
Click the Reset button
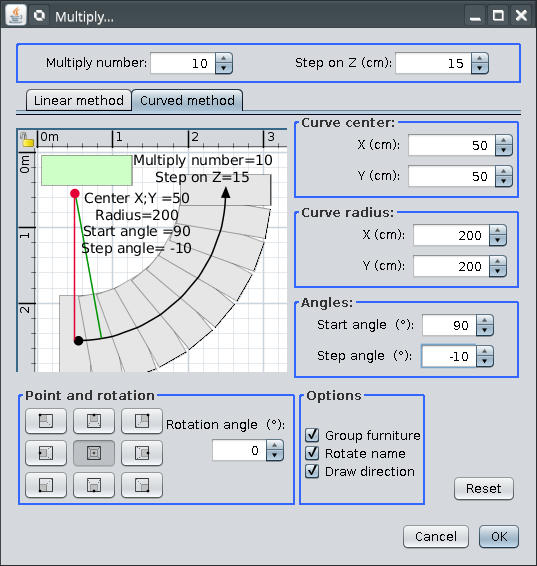point(484,488)
